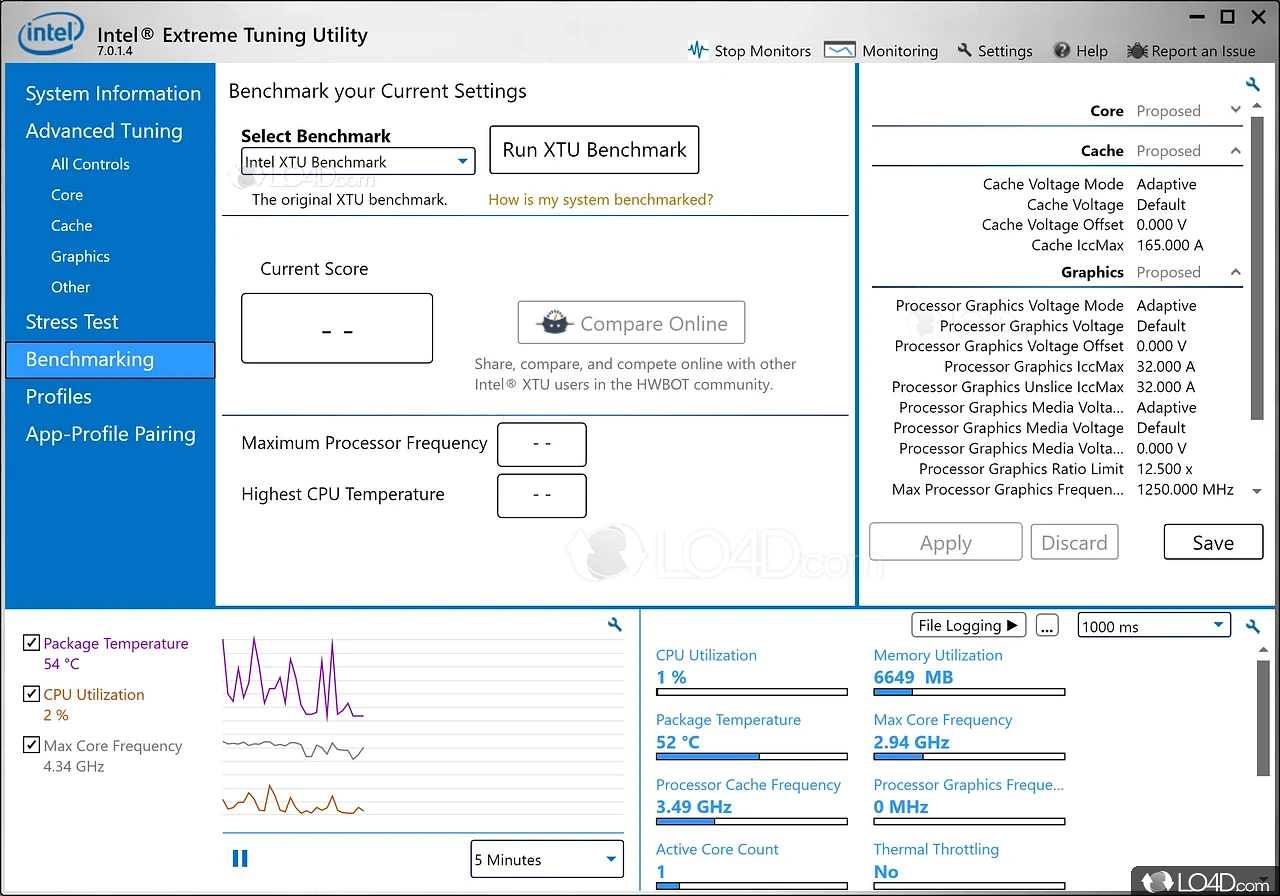
Task: Click the Monitoring graph icon
Action: point(839,50)
